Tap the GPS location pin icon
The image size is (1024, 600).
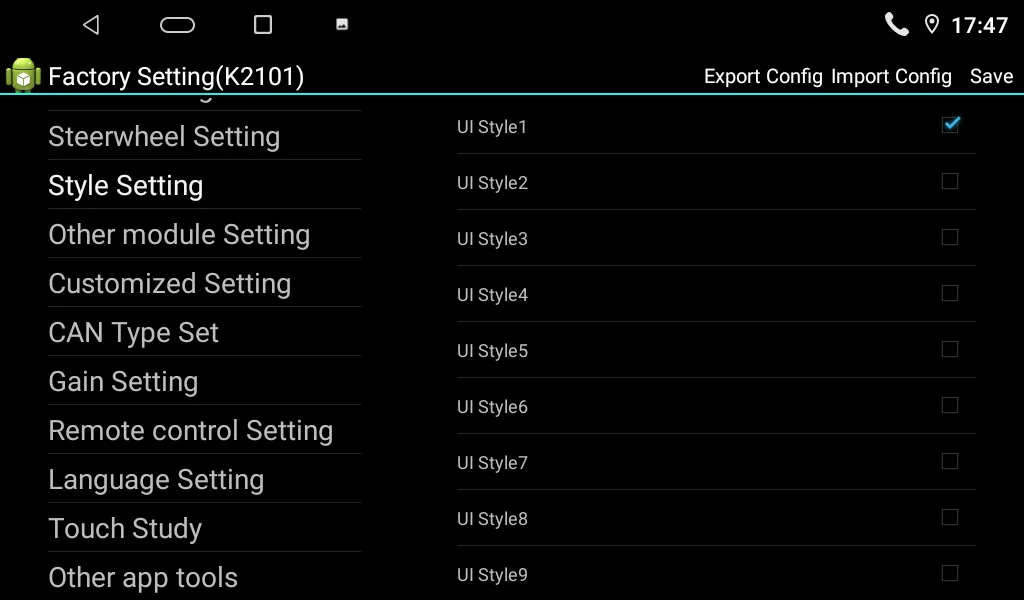tap(932, 25)
